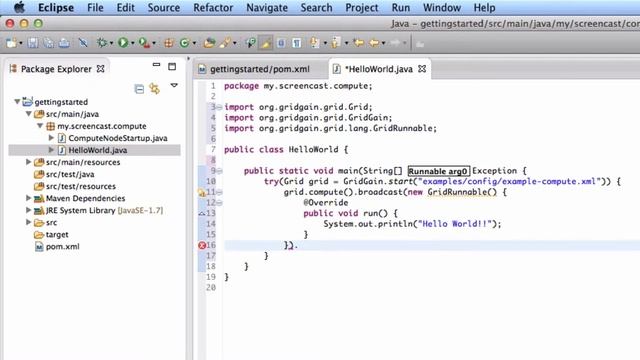Toggle the Skip All Breakpoints icon
Screen dimensions: 640x360
[x=83, y=43]
